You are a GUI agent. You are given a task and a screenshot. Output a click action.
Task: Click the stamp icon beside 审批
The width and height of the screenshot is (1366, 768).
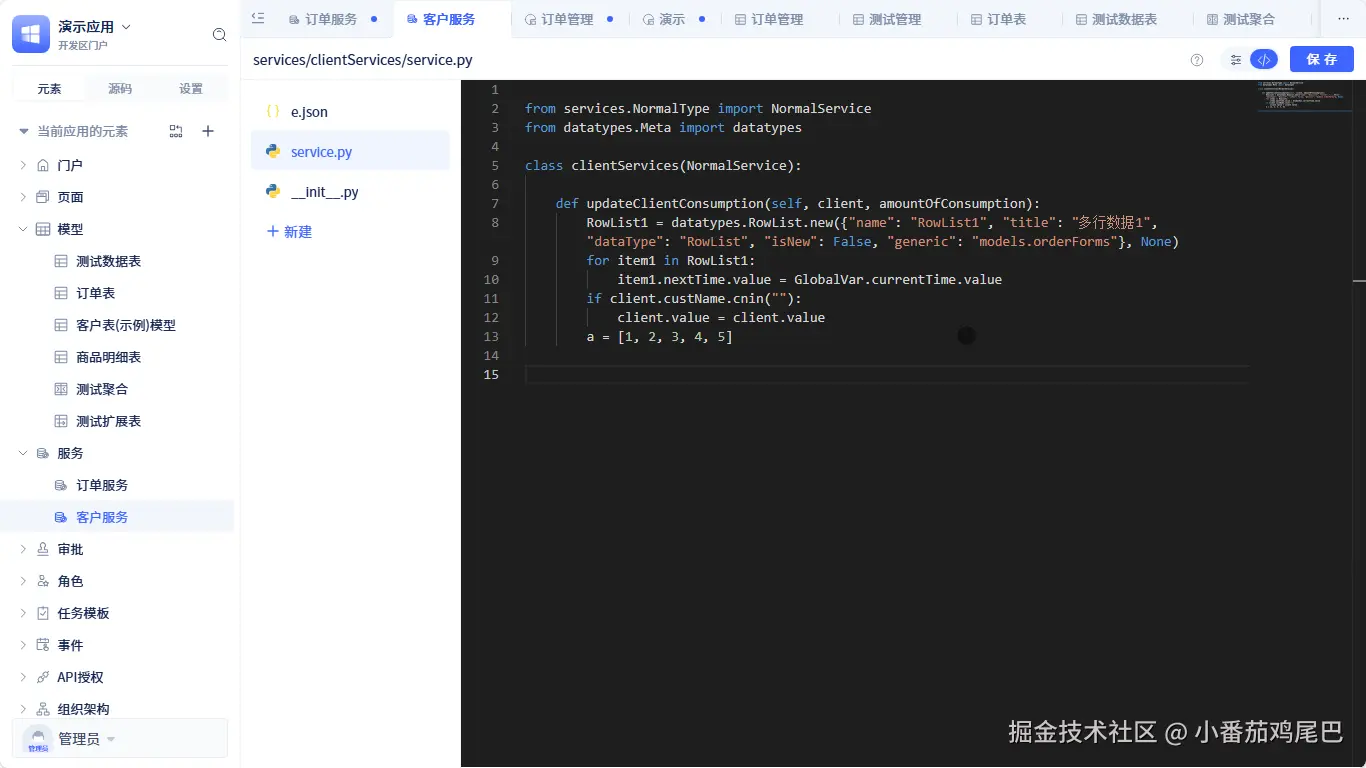click(42, 549)
